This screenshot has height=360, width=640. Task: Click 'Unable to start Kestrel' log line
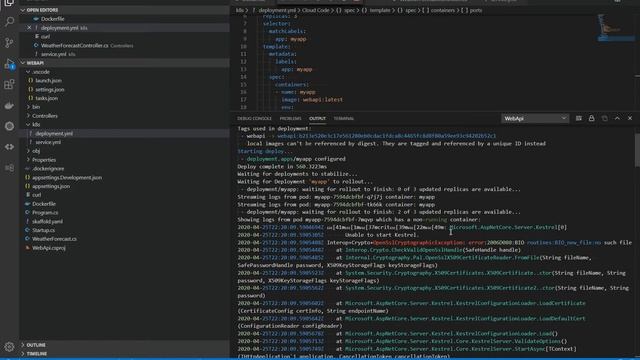click(381, 235)
